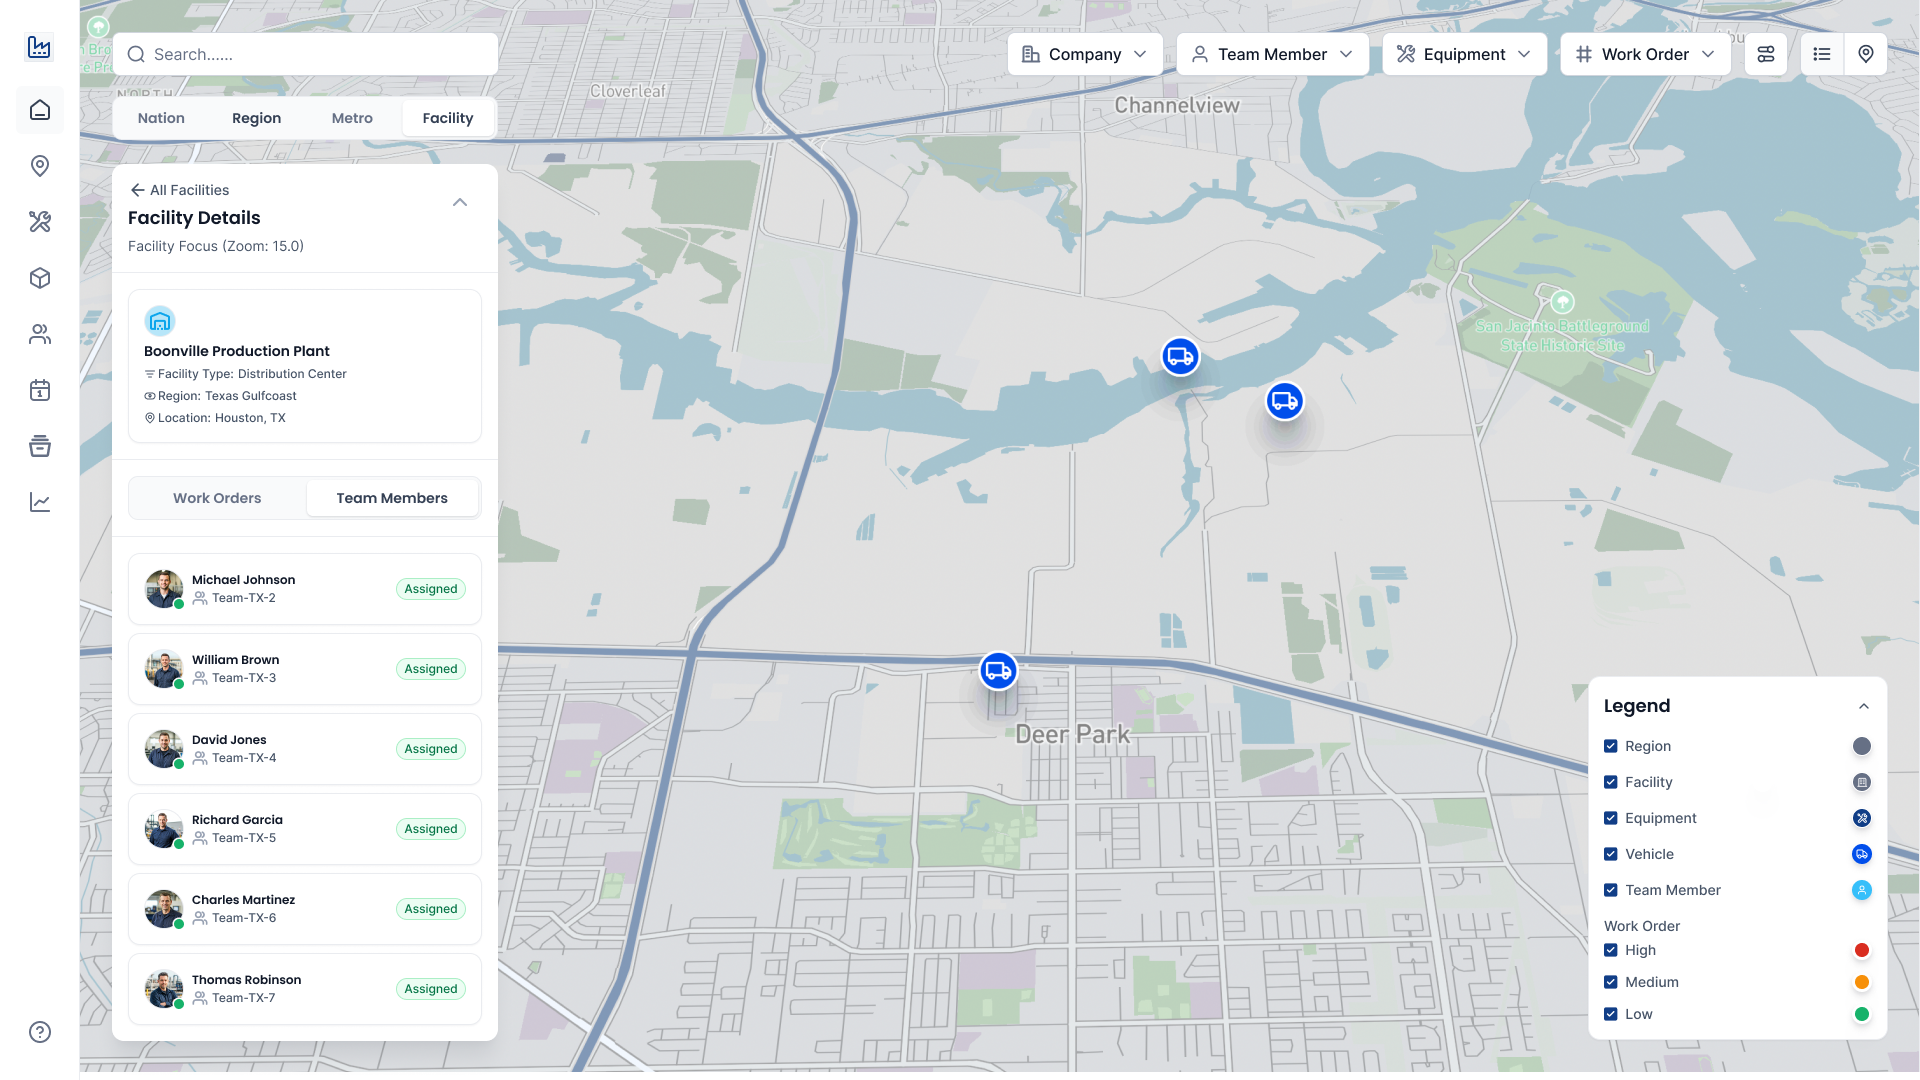Viewport: 1920px width, 1080px height.
Task: Select the Calendar icon in sidebar
Action: [x=40, y=390]
